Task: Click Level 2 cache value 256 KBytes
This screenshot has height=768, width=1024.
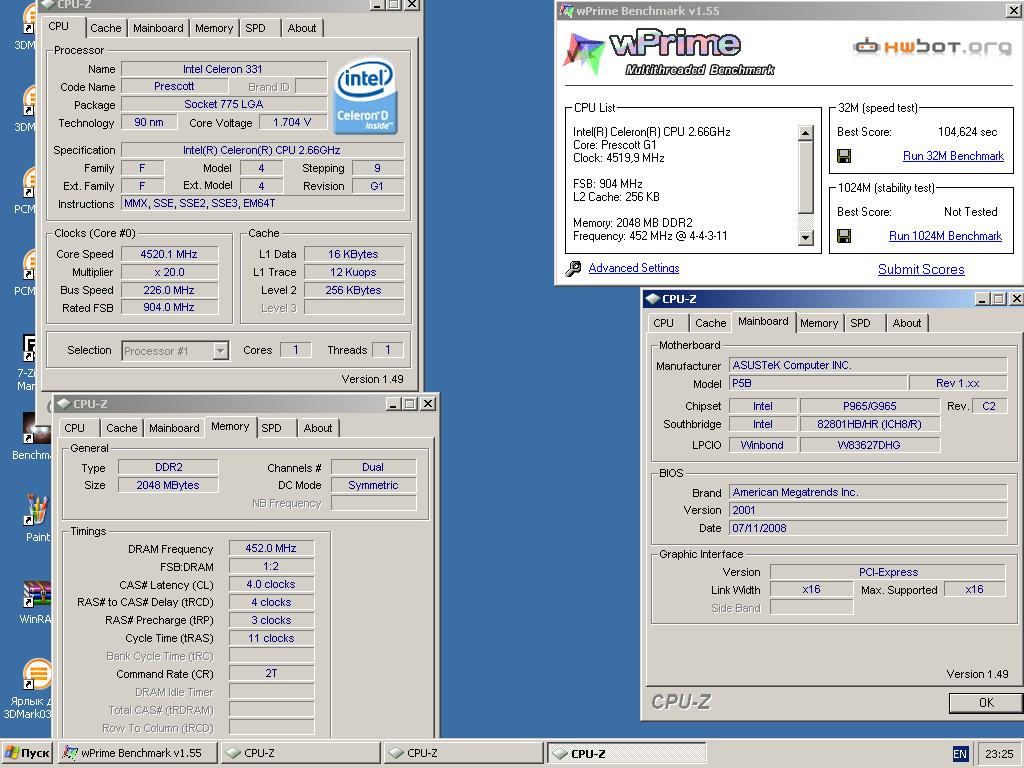Action: coord(353,290)
